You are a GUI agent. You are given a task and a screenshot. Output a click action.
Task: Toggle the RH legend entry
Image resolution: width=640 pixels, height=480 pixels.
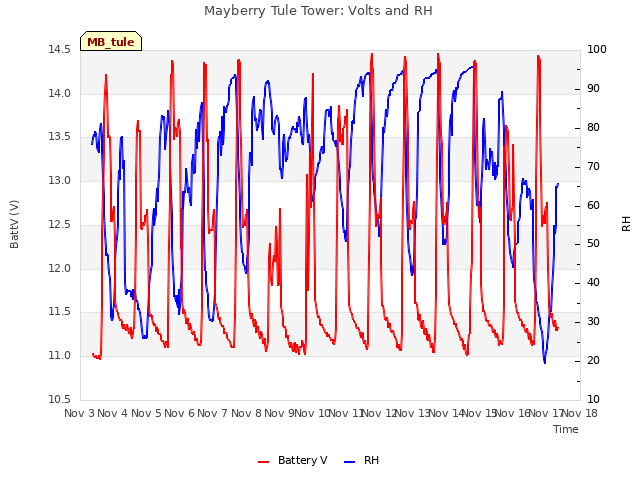[362, 460]
